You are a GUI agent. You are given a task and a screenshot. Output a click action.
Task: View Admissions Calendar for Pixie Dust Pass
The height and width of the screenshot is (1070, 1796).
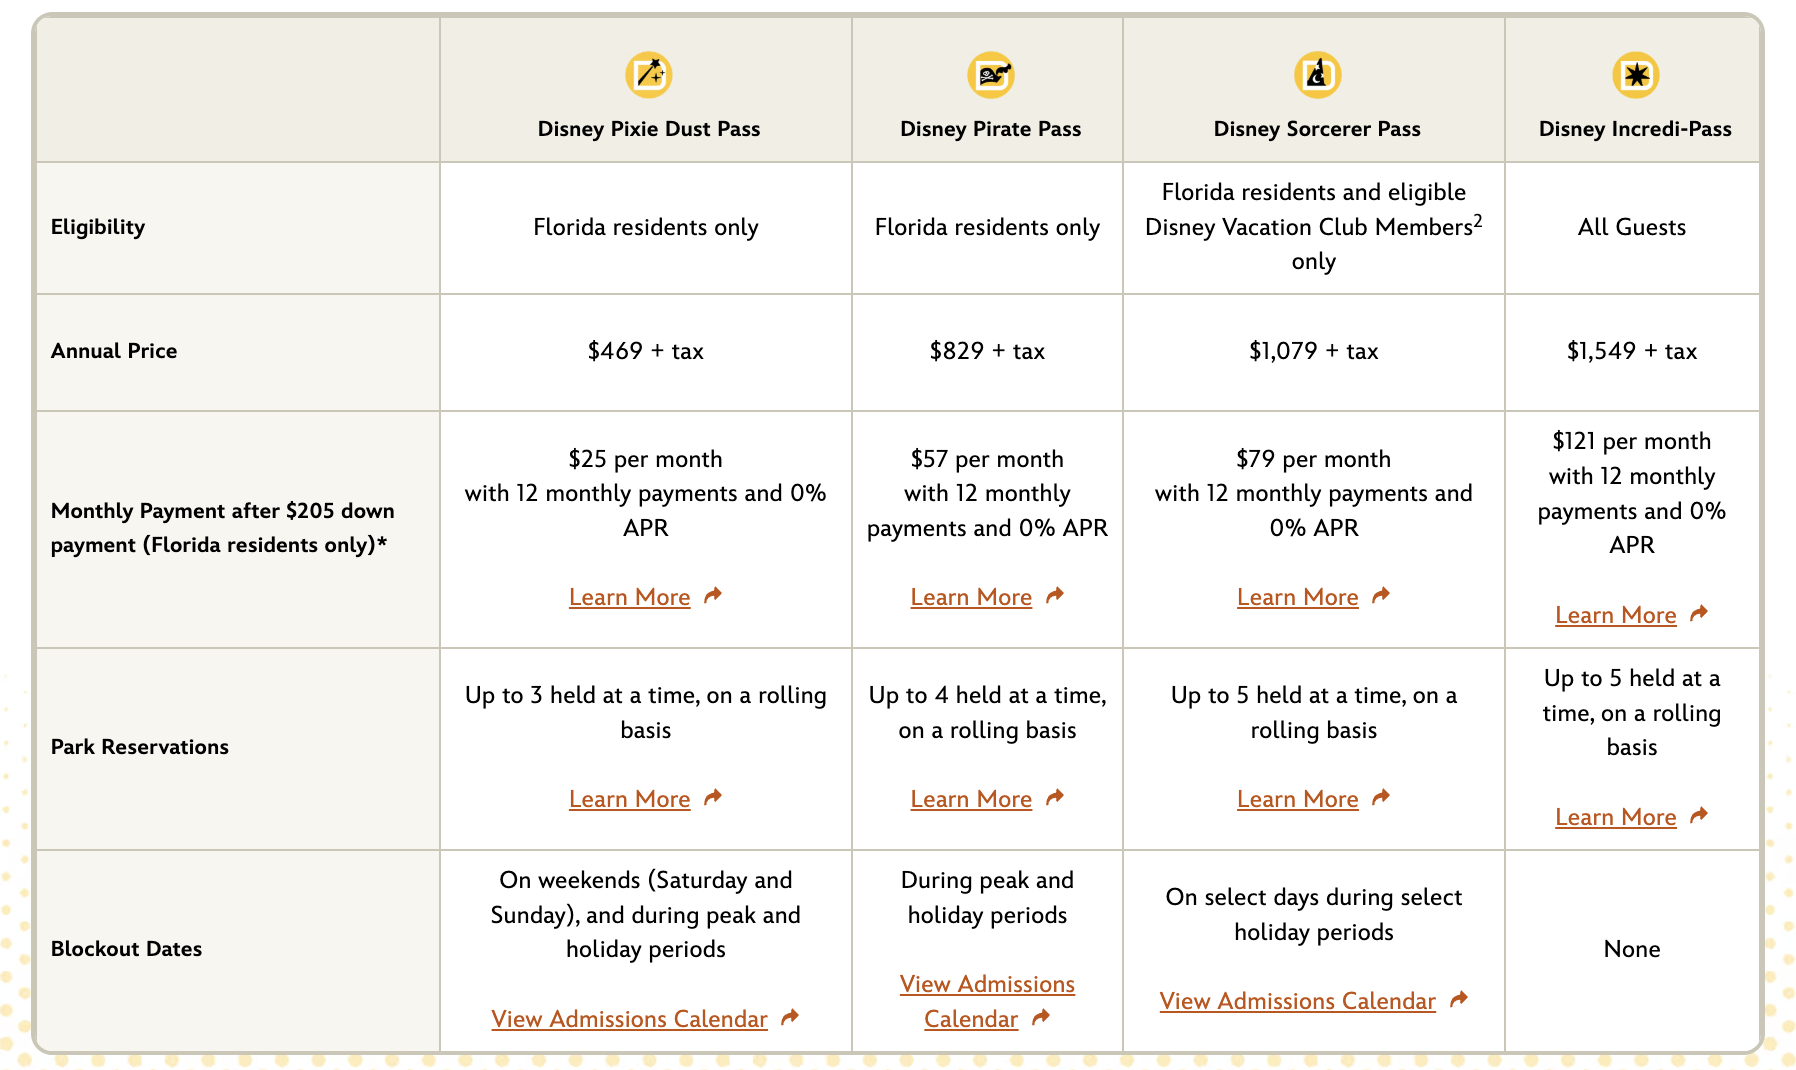629,1019
